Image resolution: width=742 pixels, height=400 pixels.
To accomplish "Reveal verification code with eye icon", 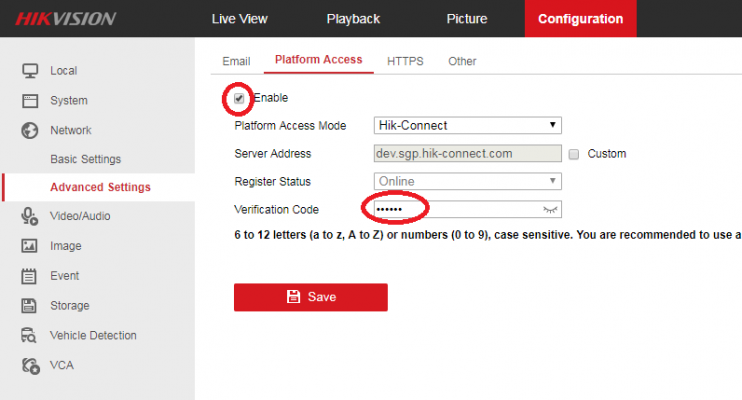I will pos(550,209).
